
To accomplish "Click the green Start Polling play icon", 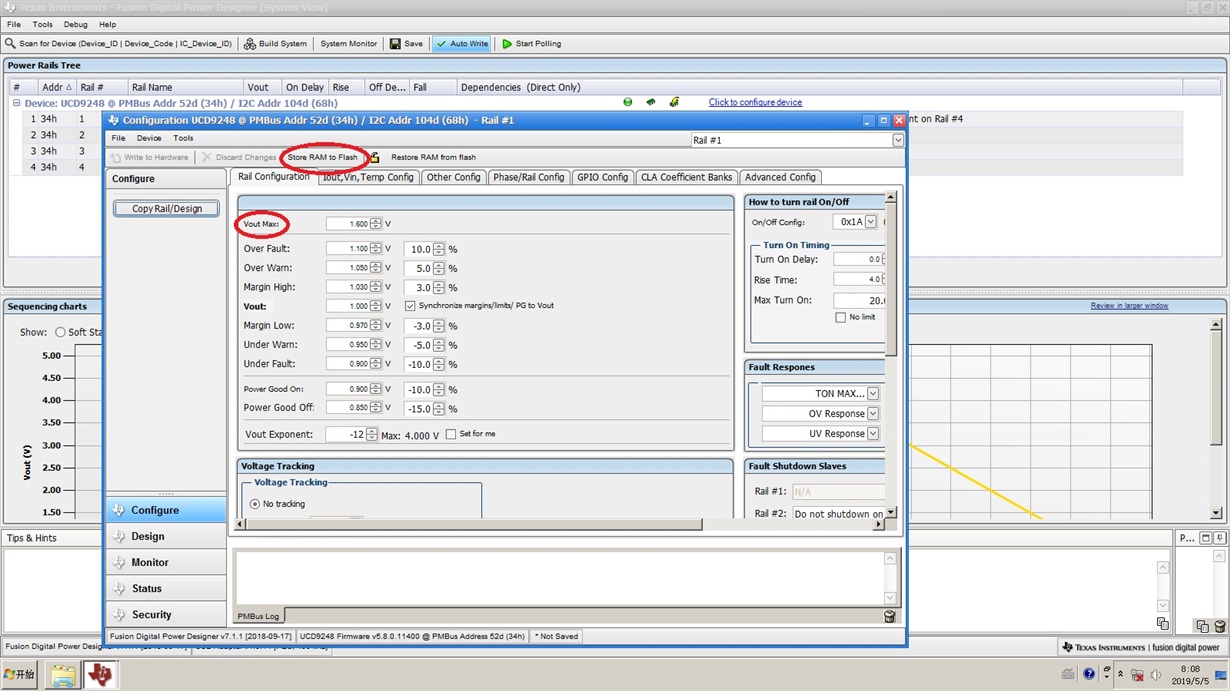I will [507, 44].
